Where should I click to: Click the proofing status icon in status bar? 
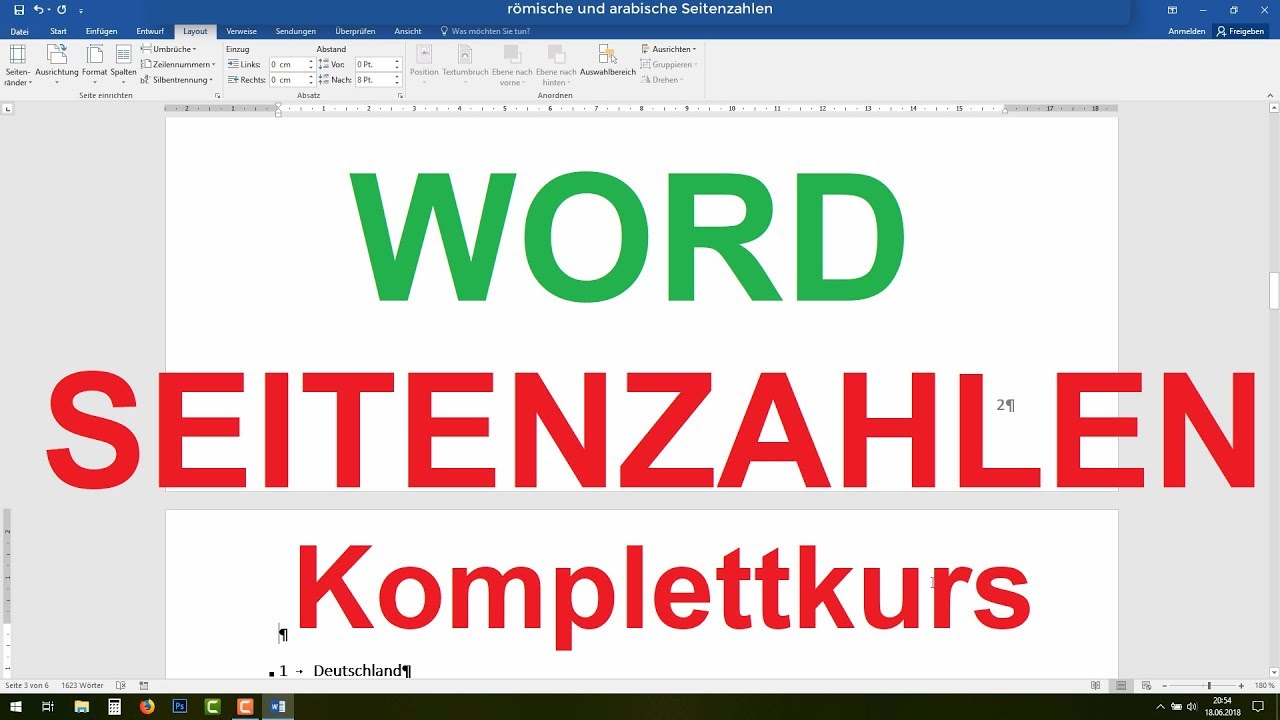pyautogui.click(x=121, y=685)
